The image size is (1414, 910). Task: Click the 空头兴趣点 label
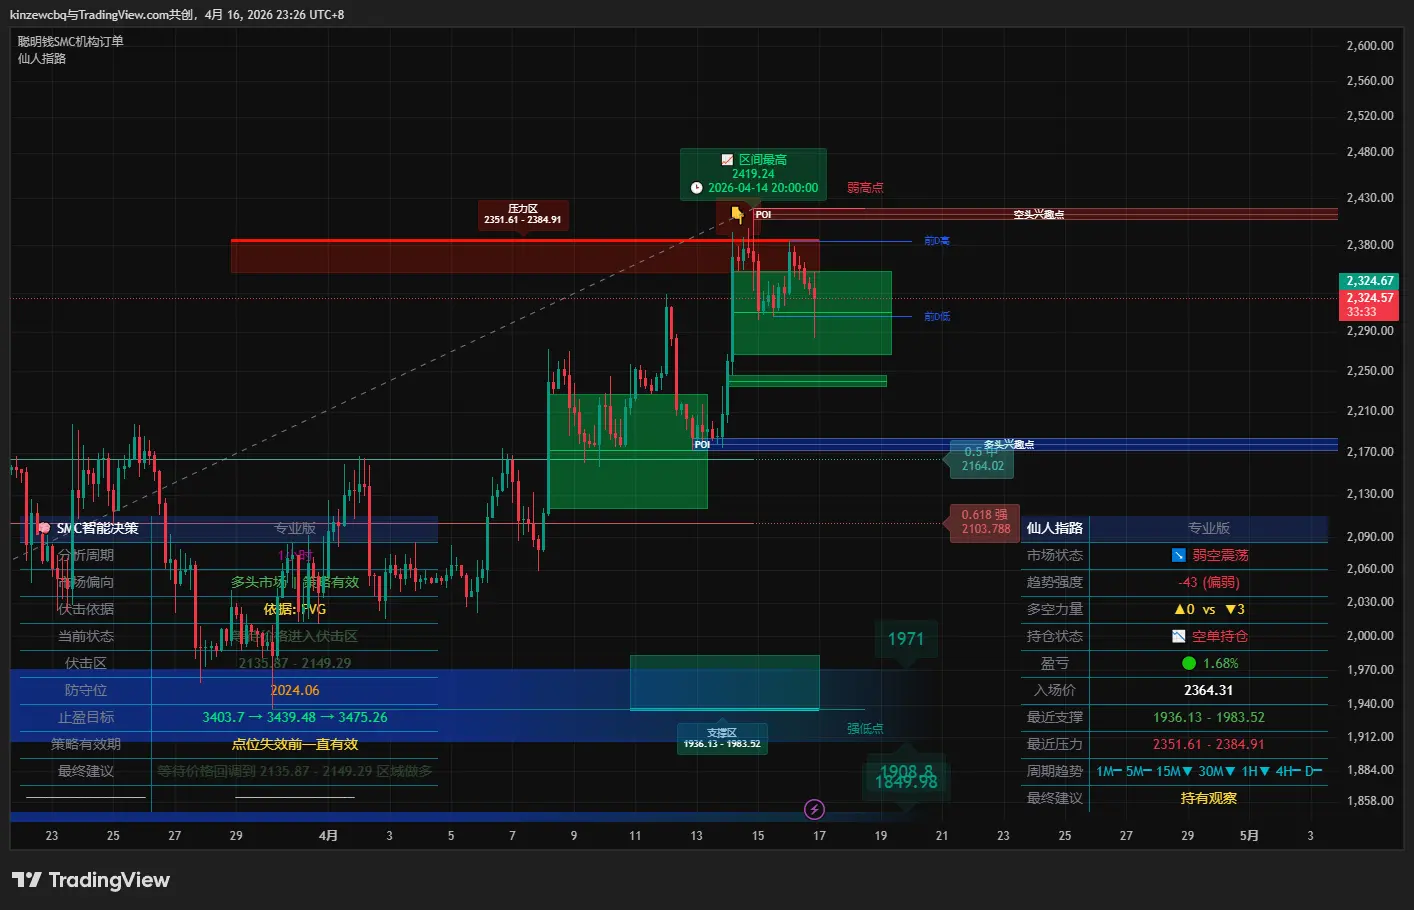coord(1038,214)
